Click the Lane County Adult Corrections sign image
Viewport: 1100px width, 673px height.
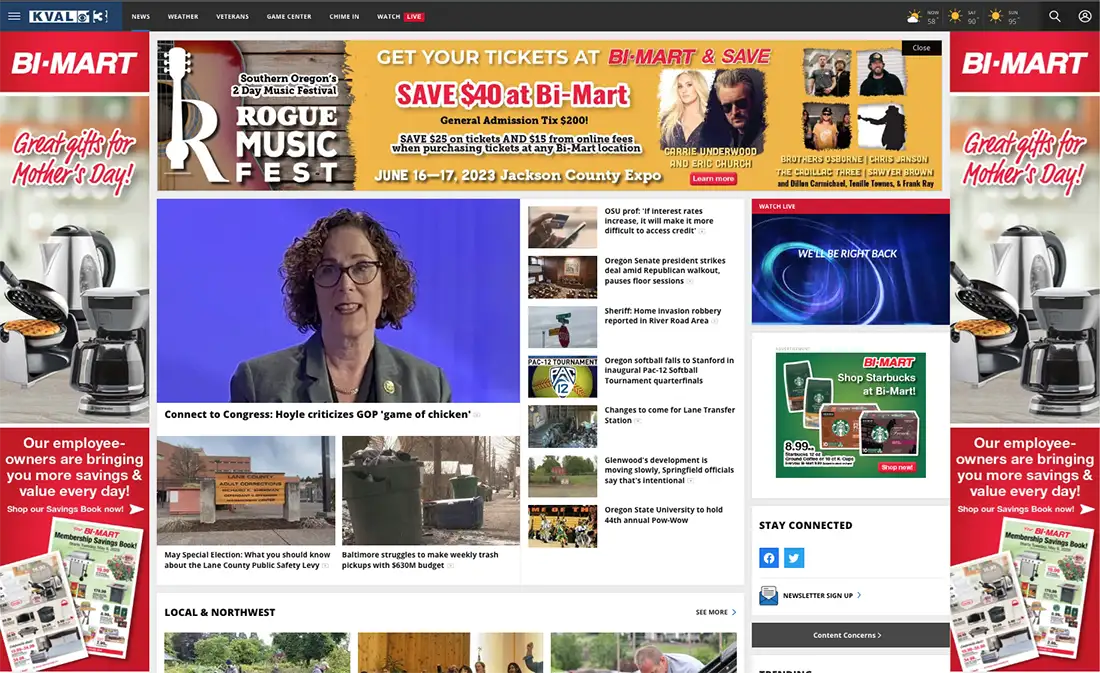click(x=246, y=491)
